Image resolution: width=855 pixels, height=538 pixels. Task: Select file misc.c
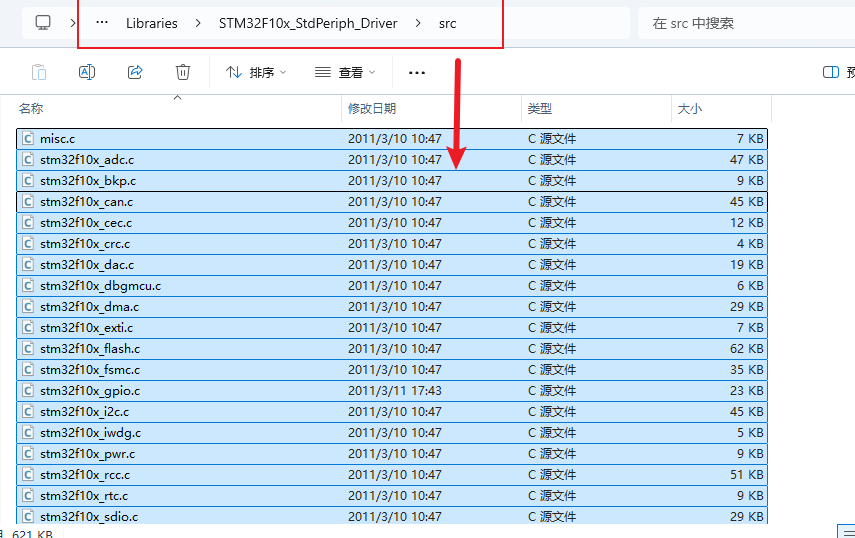392,138
